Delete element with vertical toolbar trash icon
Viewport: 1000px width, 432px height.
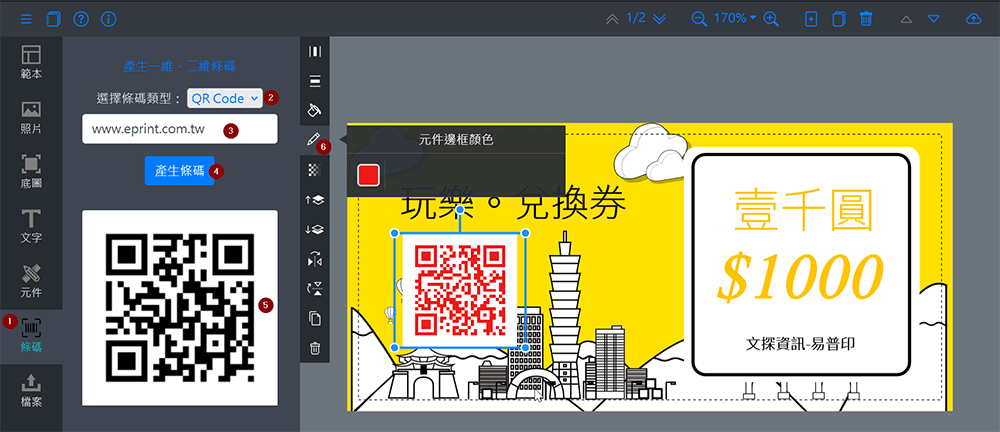click(315, 348)
